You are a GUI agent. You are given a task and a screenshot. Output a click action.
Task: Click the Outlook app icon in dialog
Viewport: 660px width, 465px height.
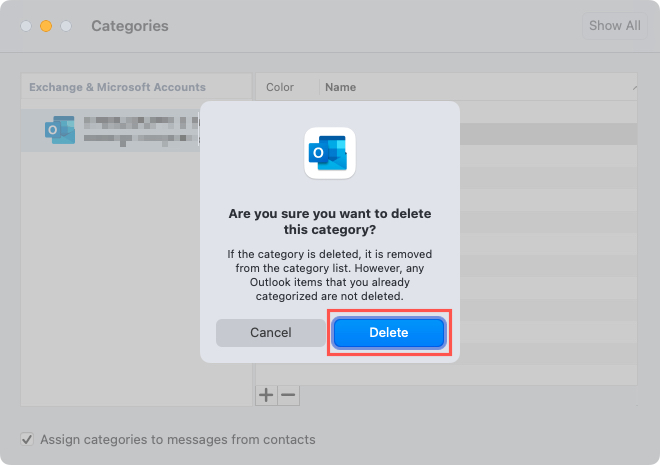330,153
